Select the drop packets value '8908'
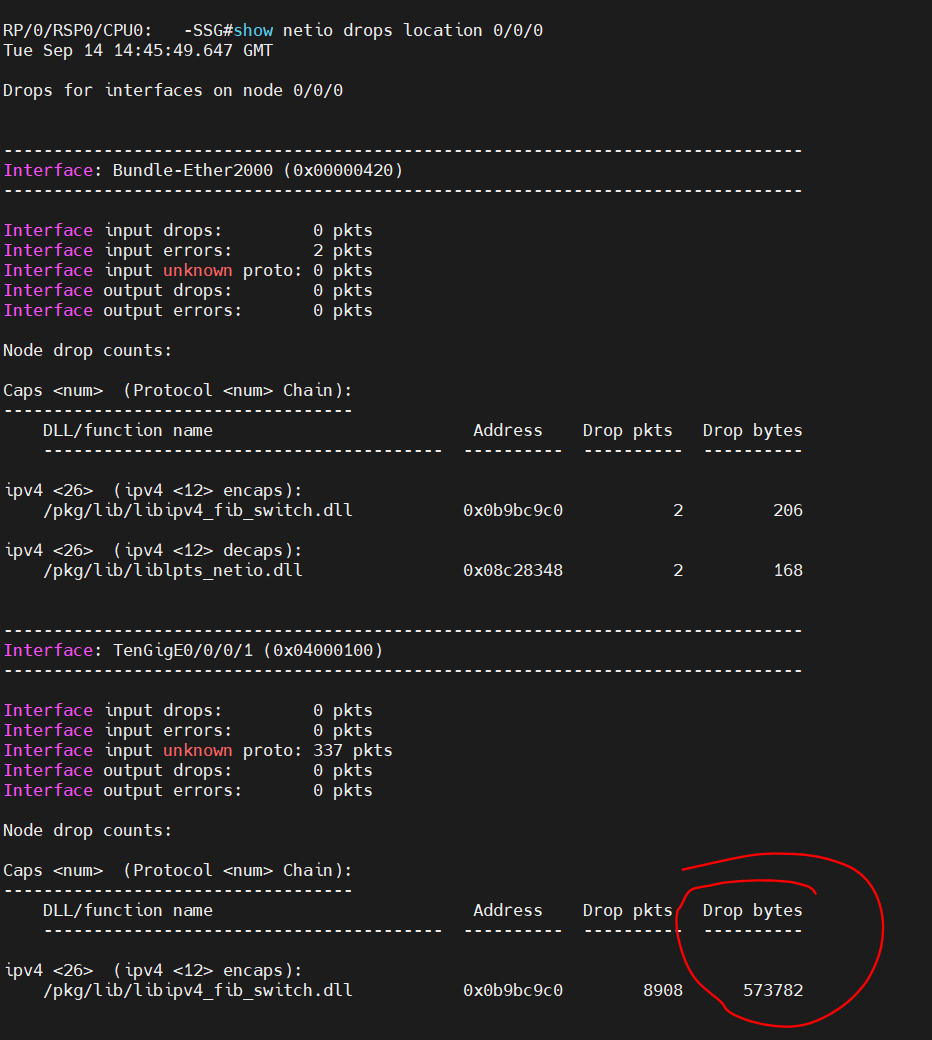Screen dimensions: 932x1040 663,990
